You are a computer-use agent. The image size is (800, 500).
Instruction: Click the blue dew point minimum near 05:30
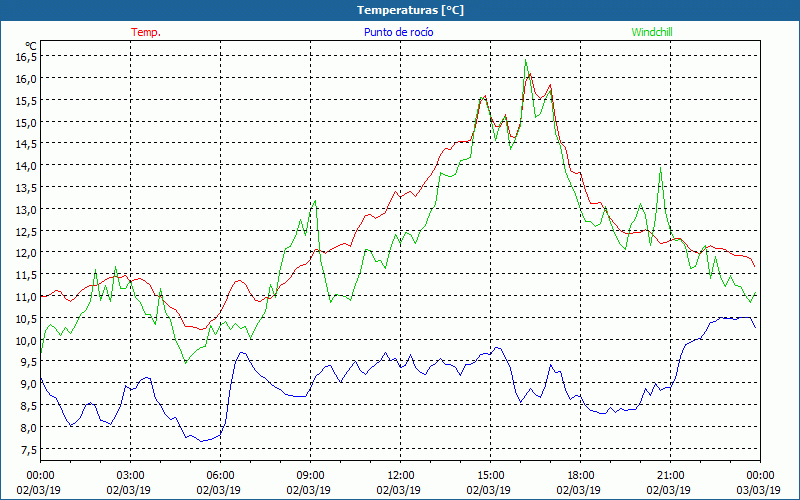[x=202, y=441]
